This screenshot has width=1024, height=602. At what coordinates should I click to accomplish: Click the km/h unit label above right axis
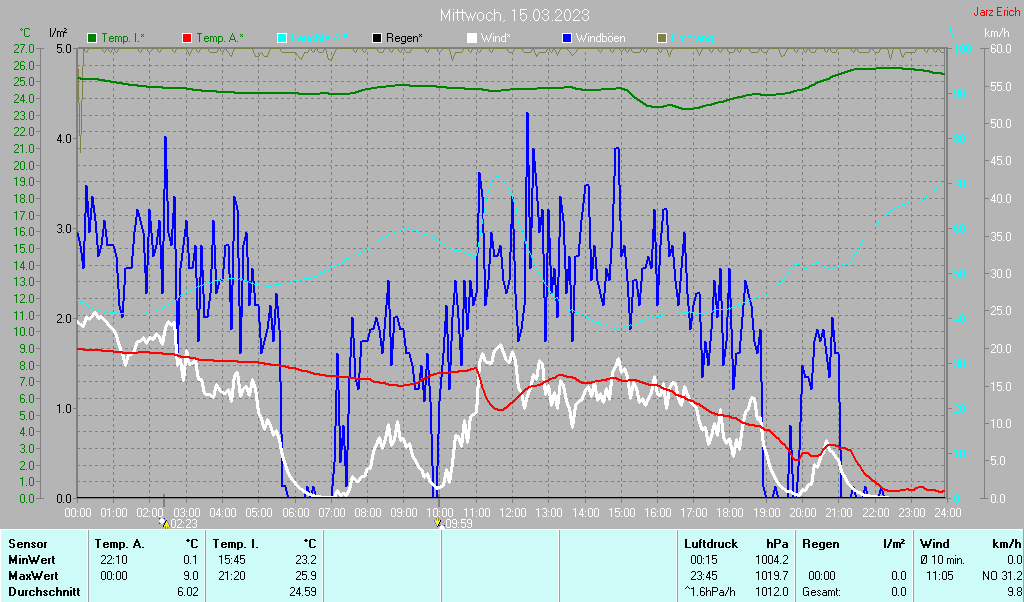coord(996,33)
